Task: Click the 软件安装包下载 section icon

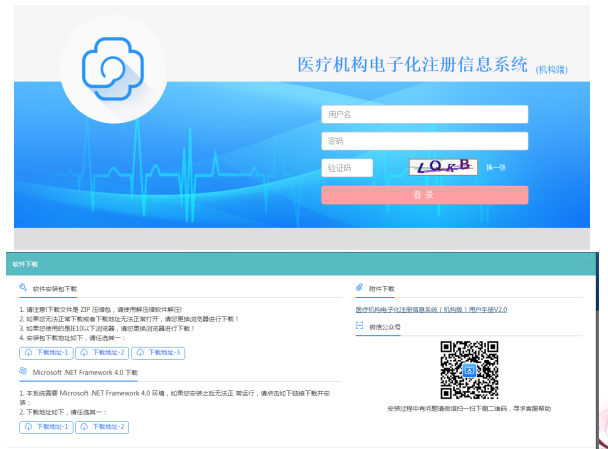Action: (x=23, y=289)
